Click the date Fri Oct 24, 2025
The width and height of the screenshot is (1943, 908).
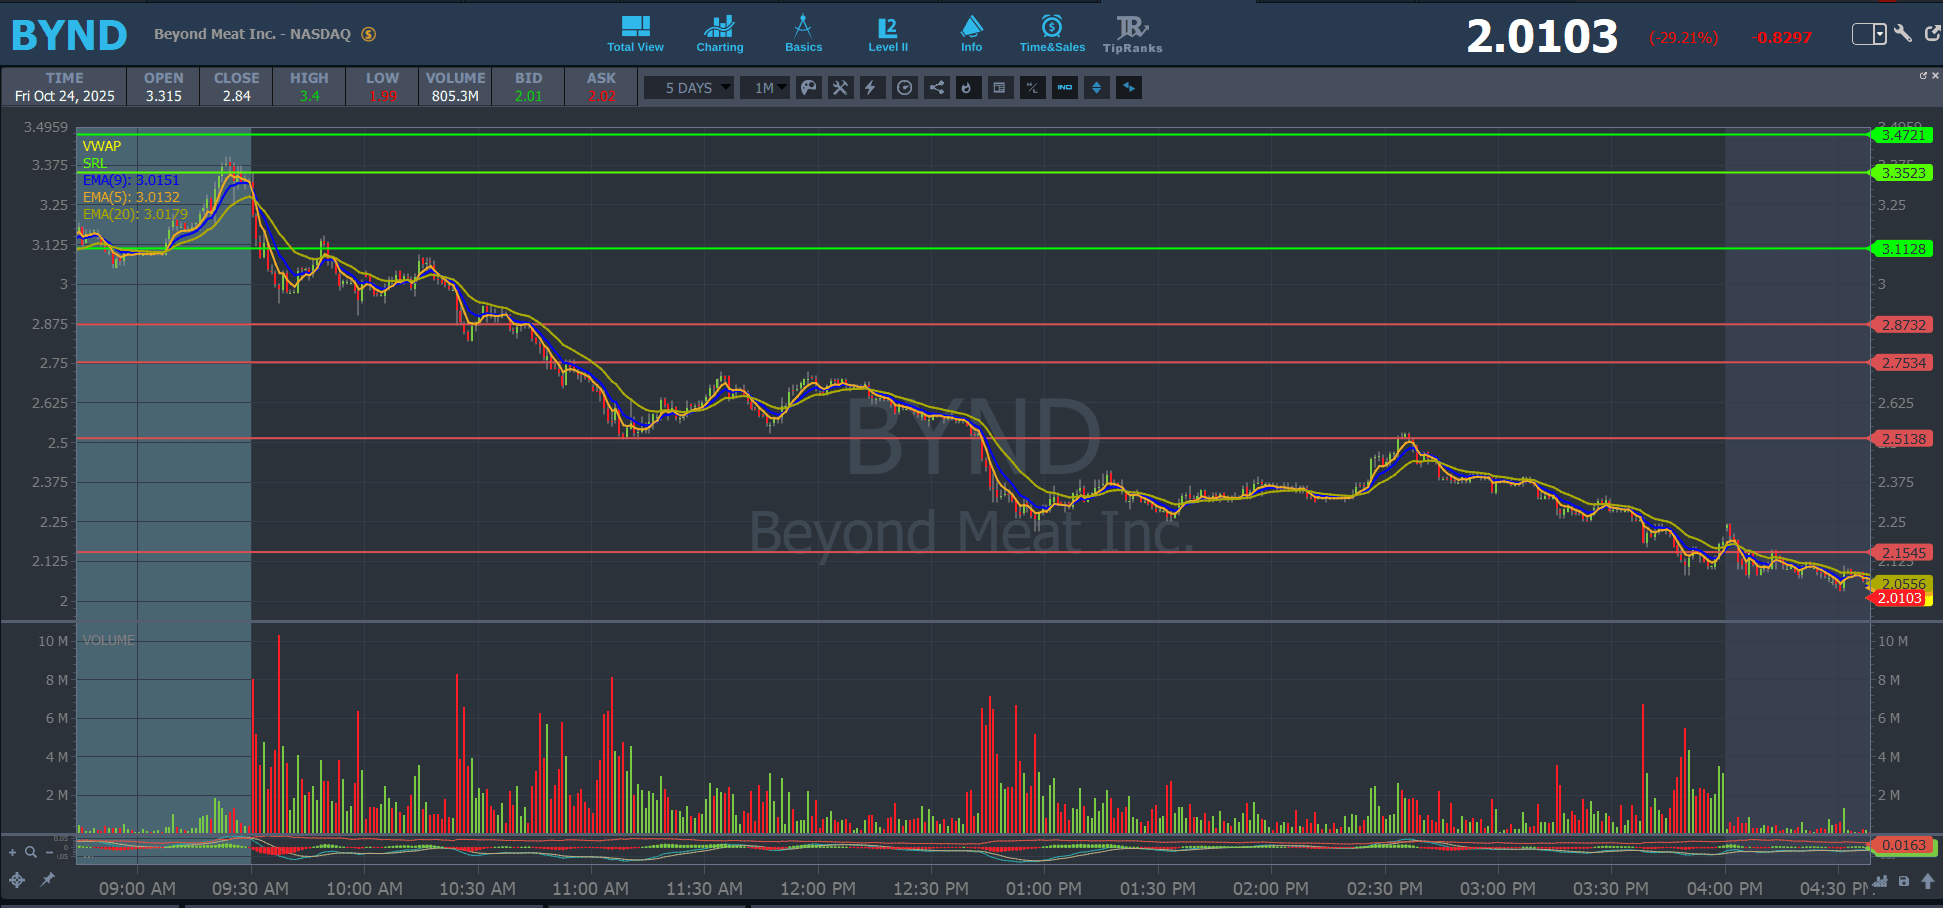click(65, 96)
